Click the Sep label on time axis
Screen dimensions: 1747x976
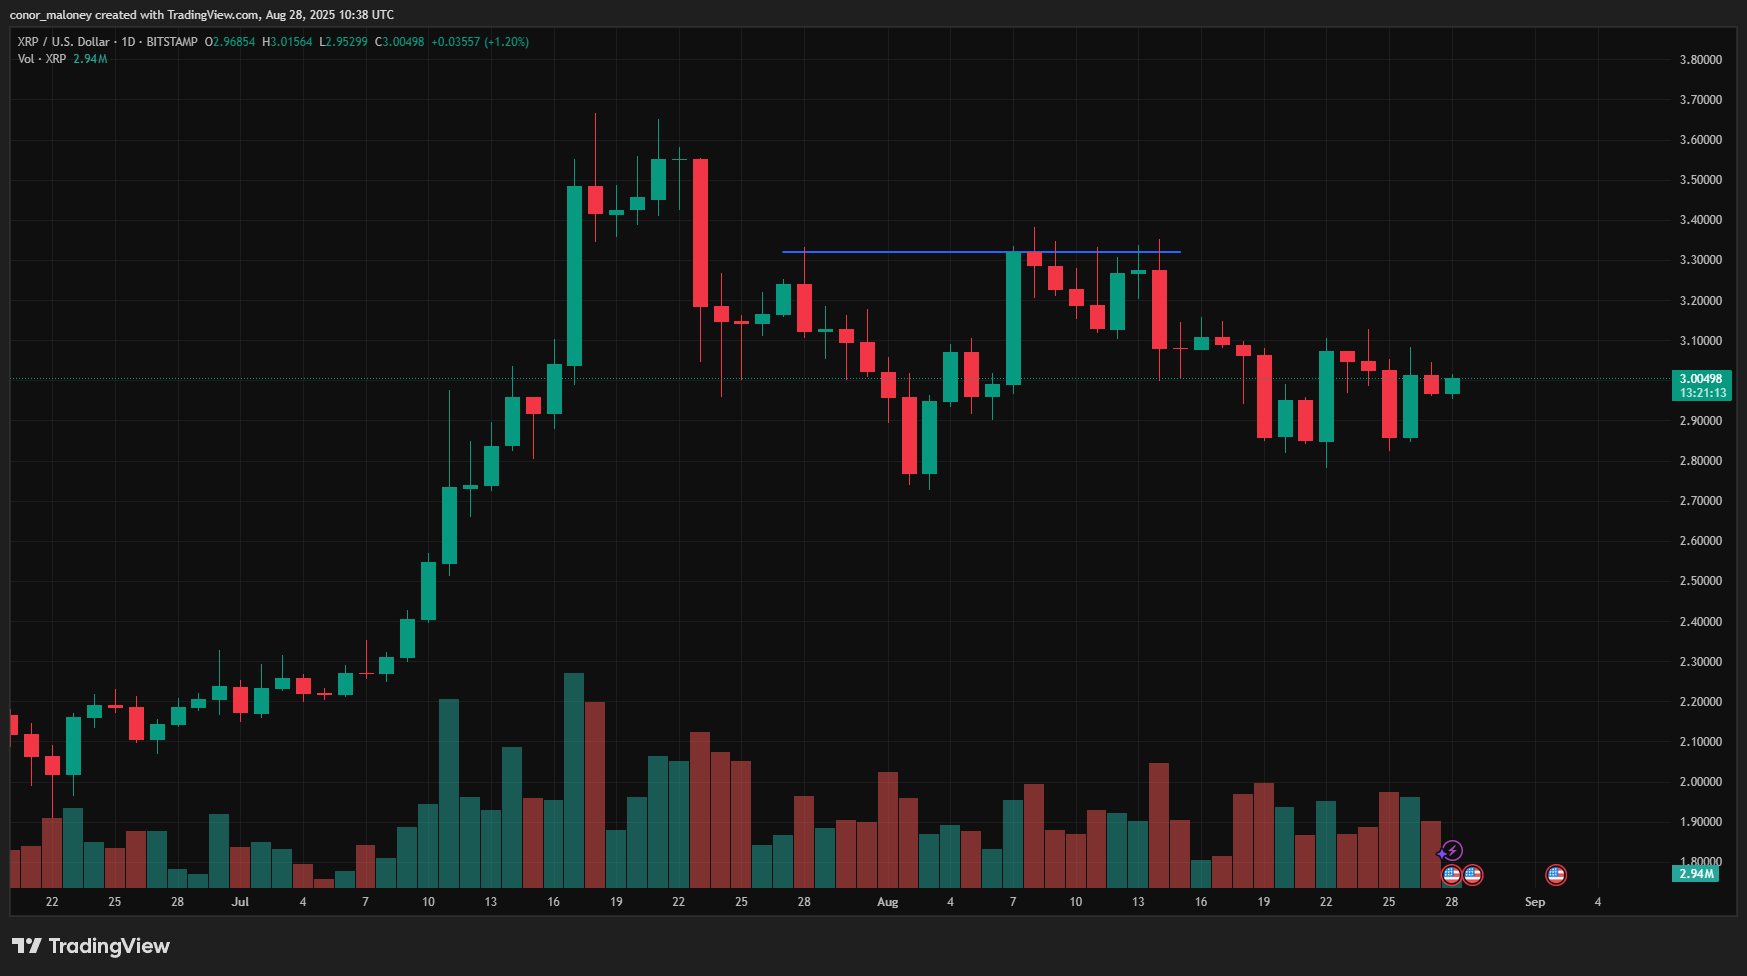1535,902
